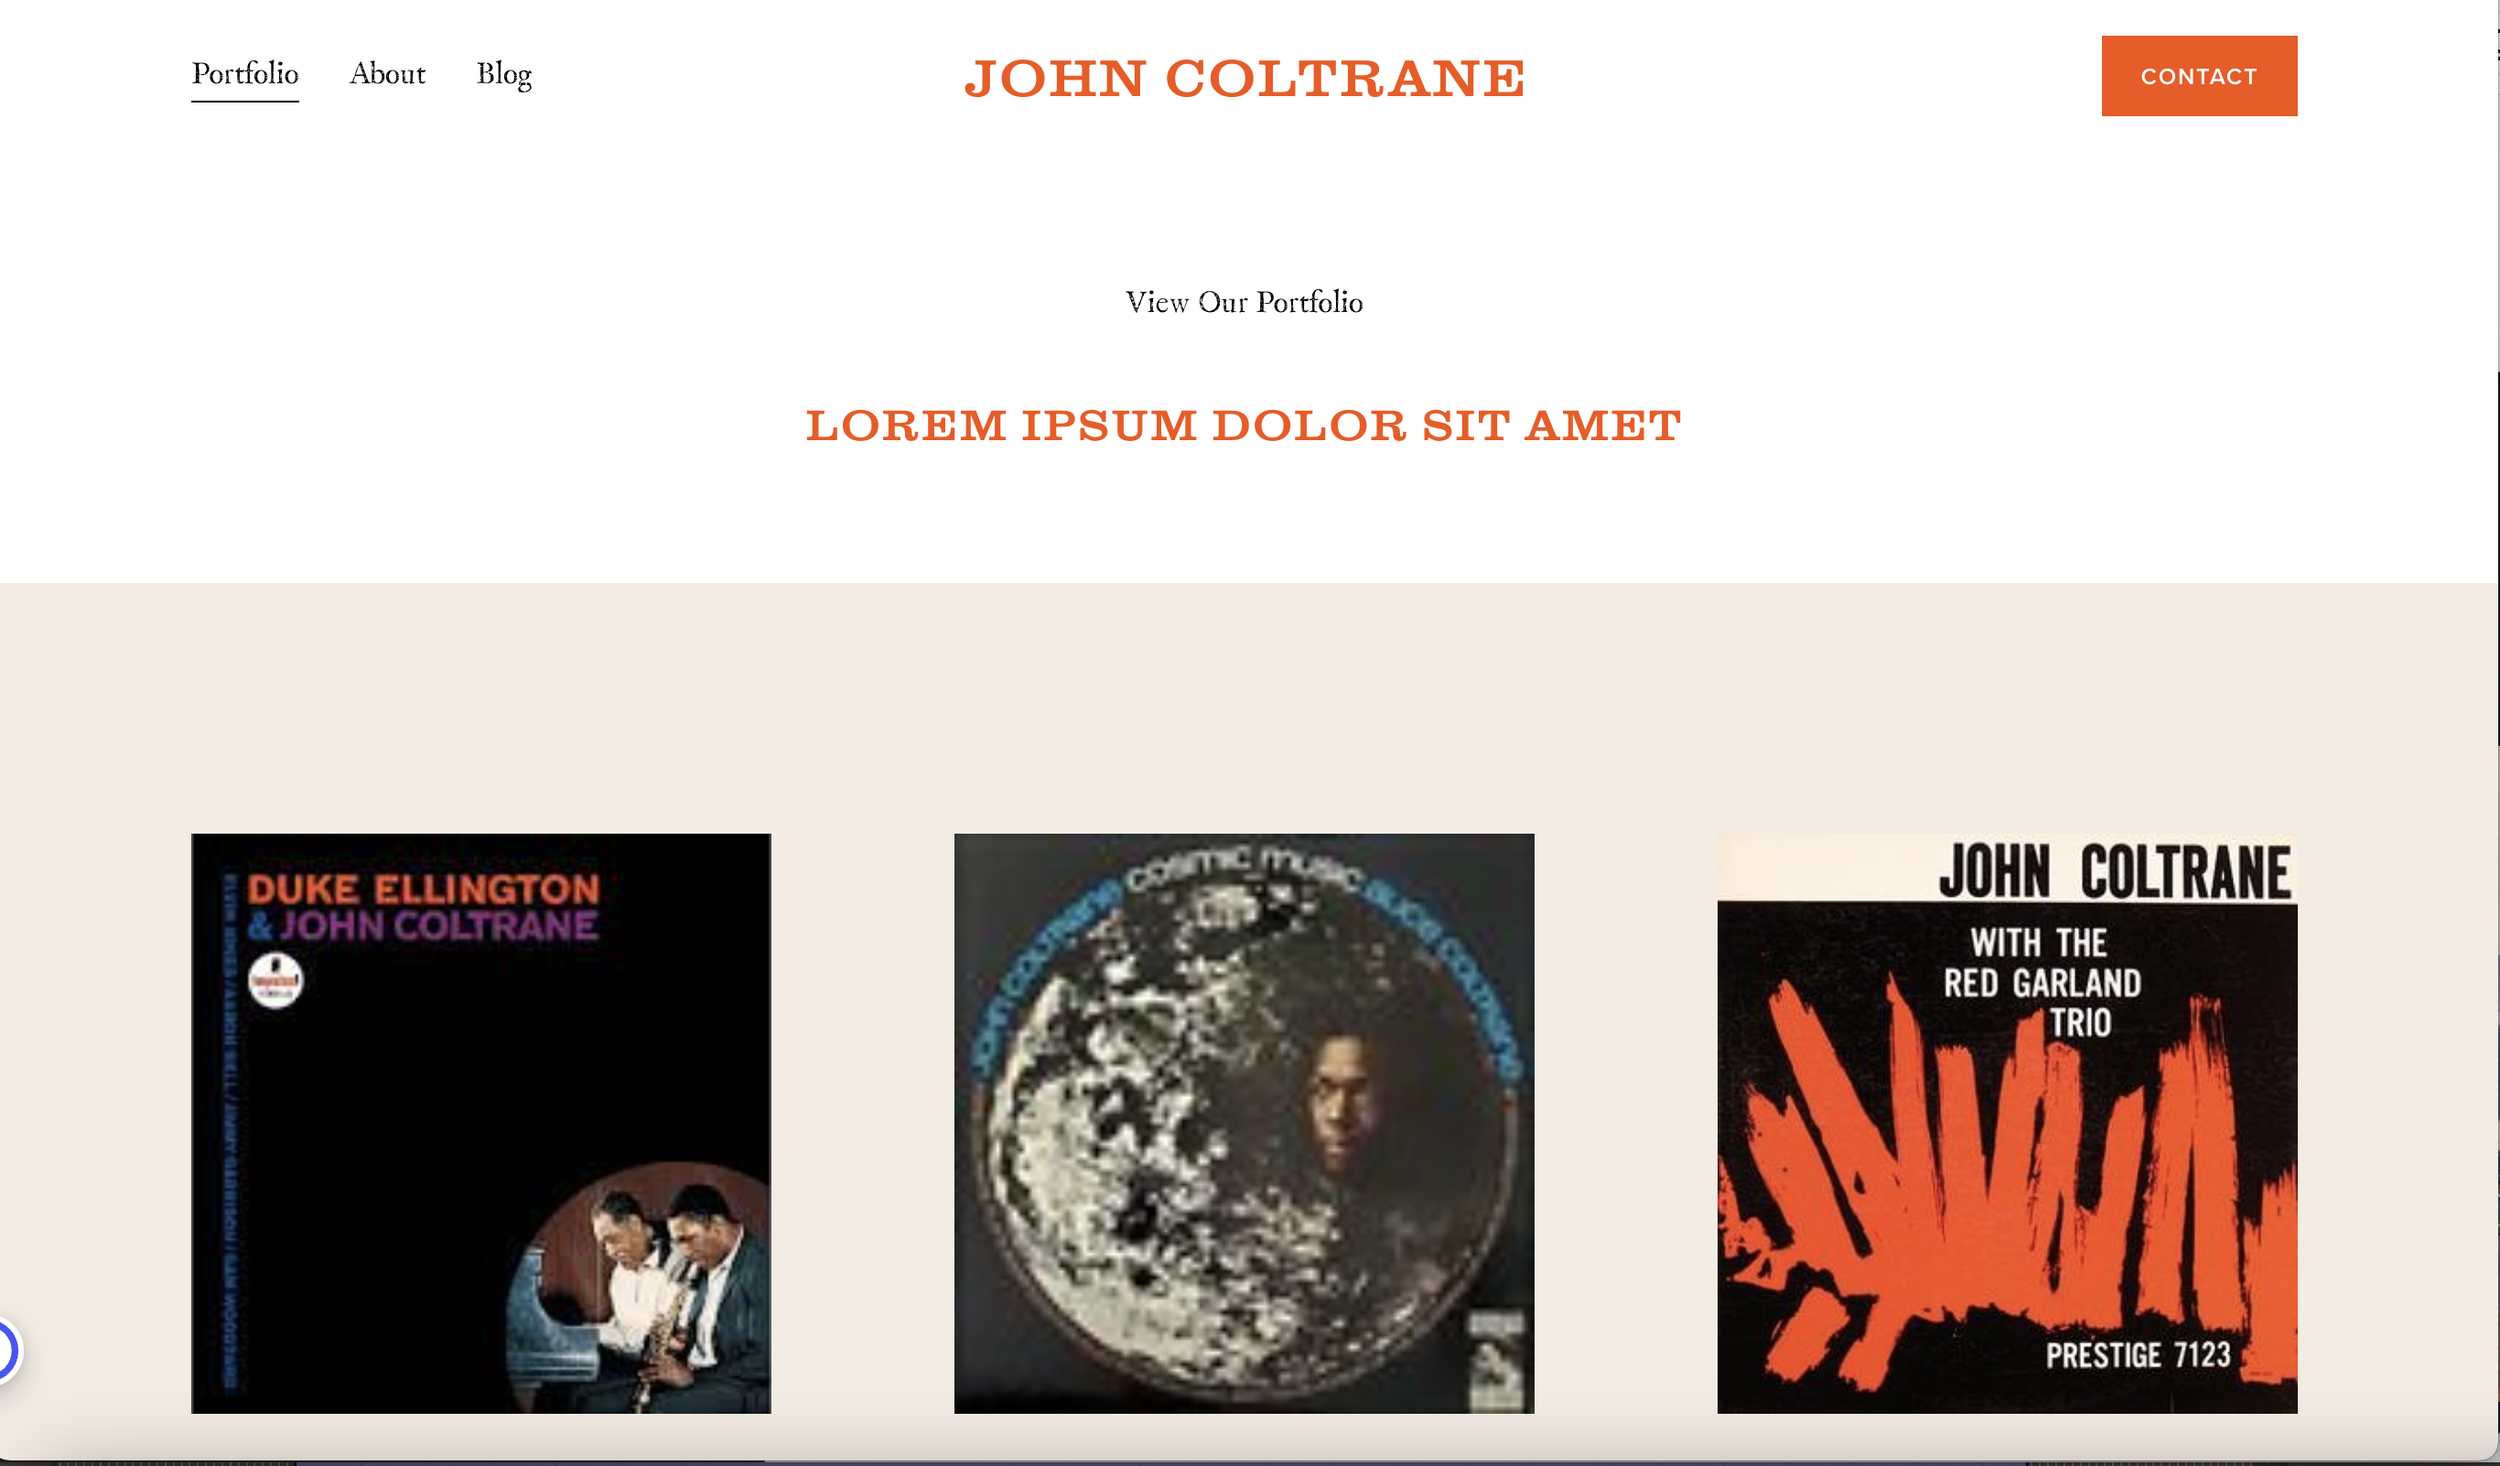Click the orange CONTACT button
Screen dimensions: 2500x1466
2199,76
